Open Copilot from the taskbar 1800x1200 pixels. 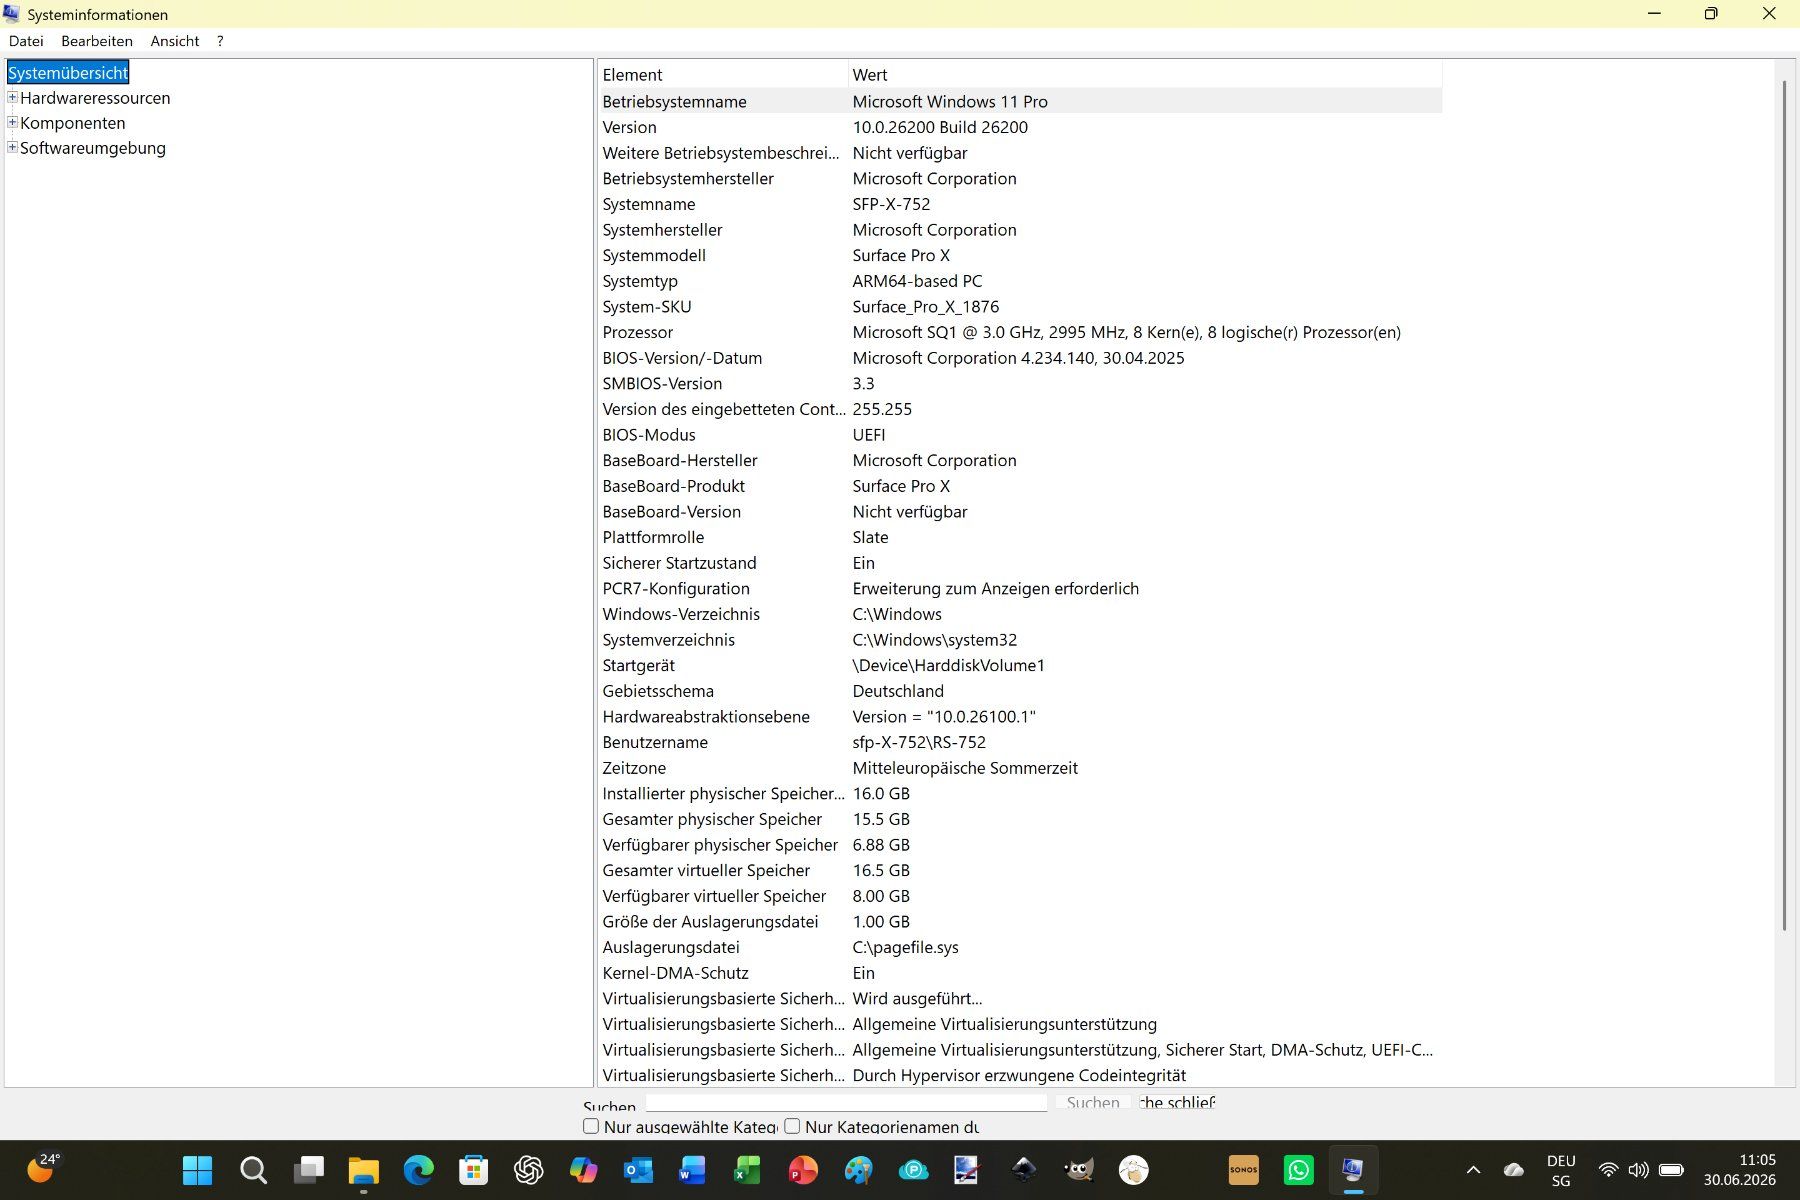pos(584,1170)
